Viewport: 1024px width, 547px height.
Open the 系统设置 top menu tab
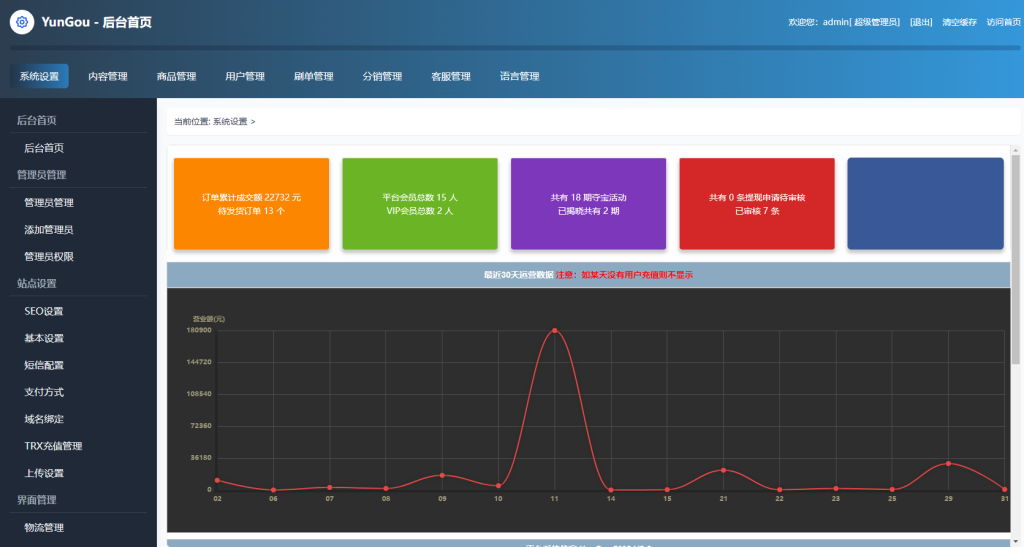pos(39,76)
